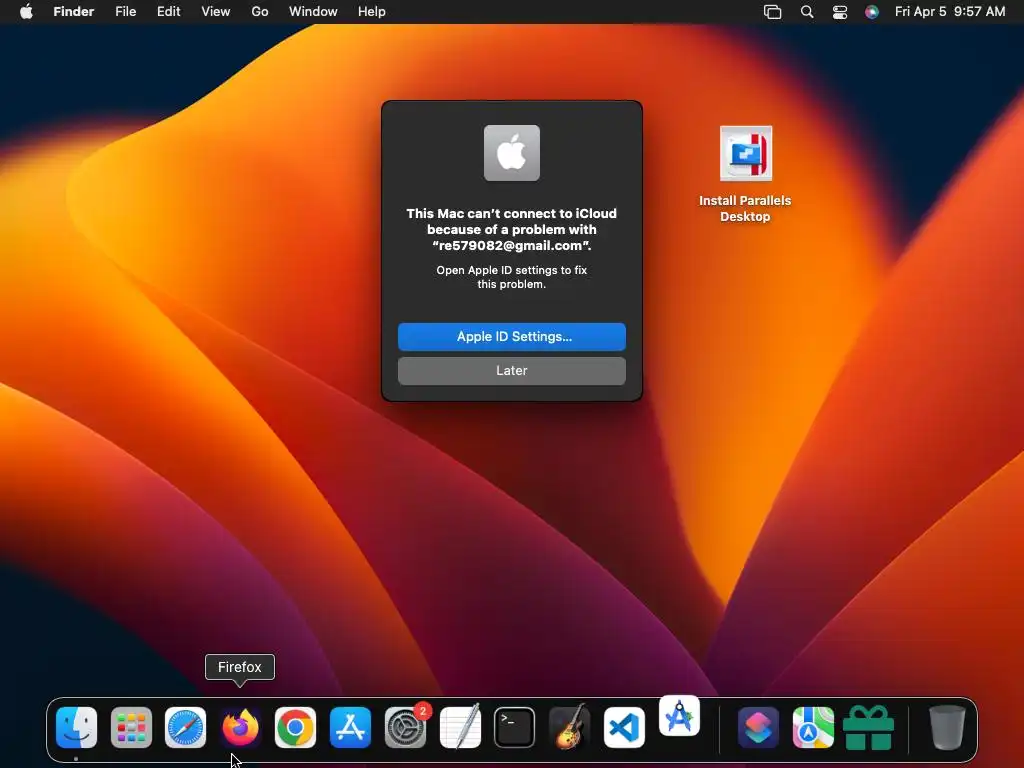Launch Terminal from the Dock
1024x768 pixels.
click(515, 727)
